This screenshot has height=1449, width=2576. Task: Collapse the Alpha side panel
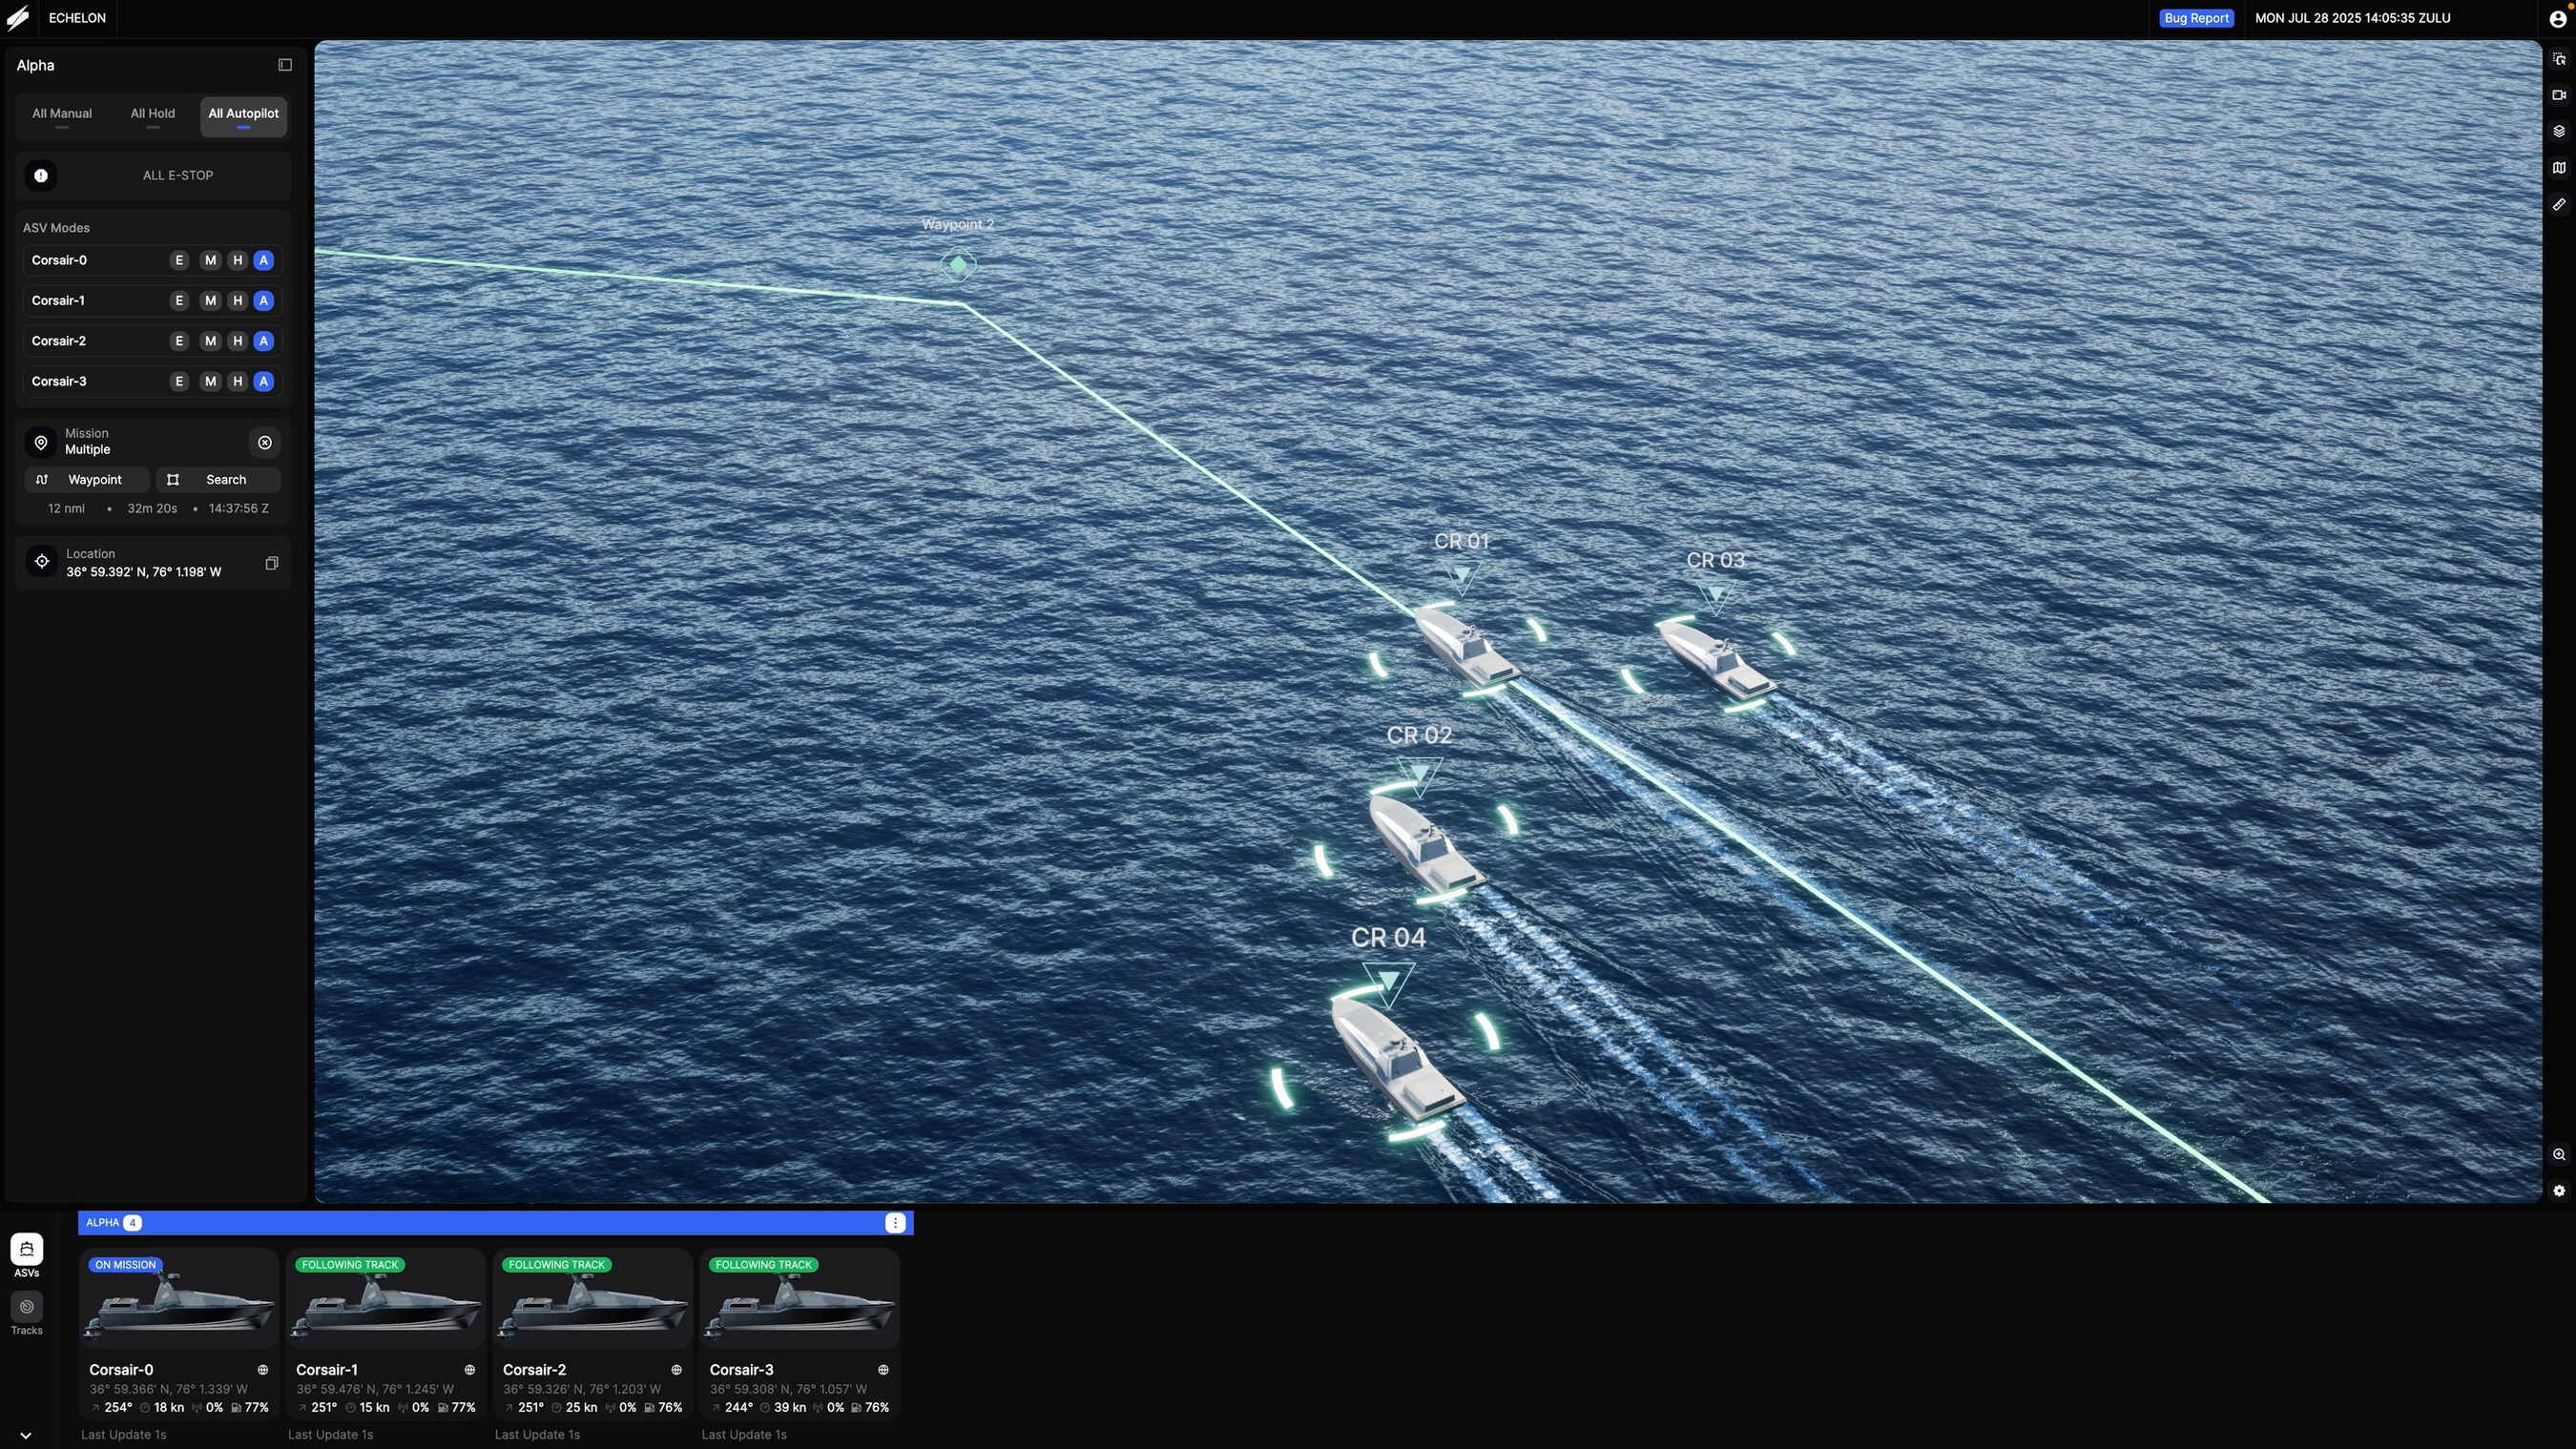click(285, 64)
